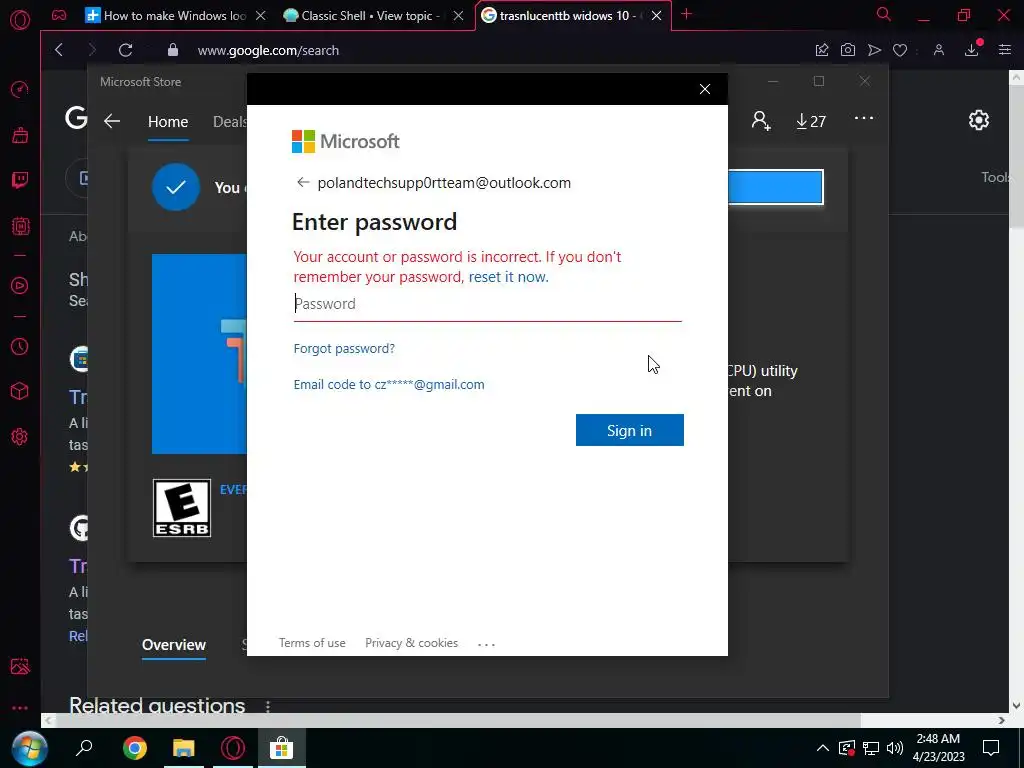Screen dimensions: 1024x768
Task: Open Microsoft Store taskbar icon
Action: [281, 748]
